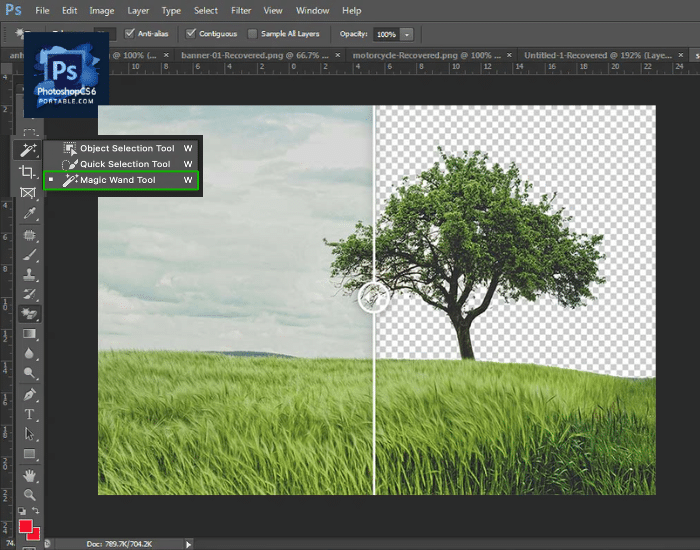700x550 pixels.
Task: Close the motorcycle-Recovered.png tab
Action: point(509,55)
